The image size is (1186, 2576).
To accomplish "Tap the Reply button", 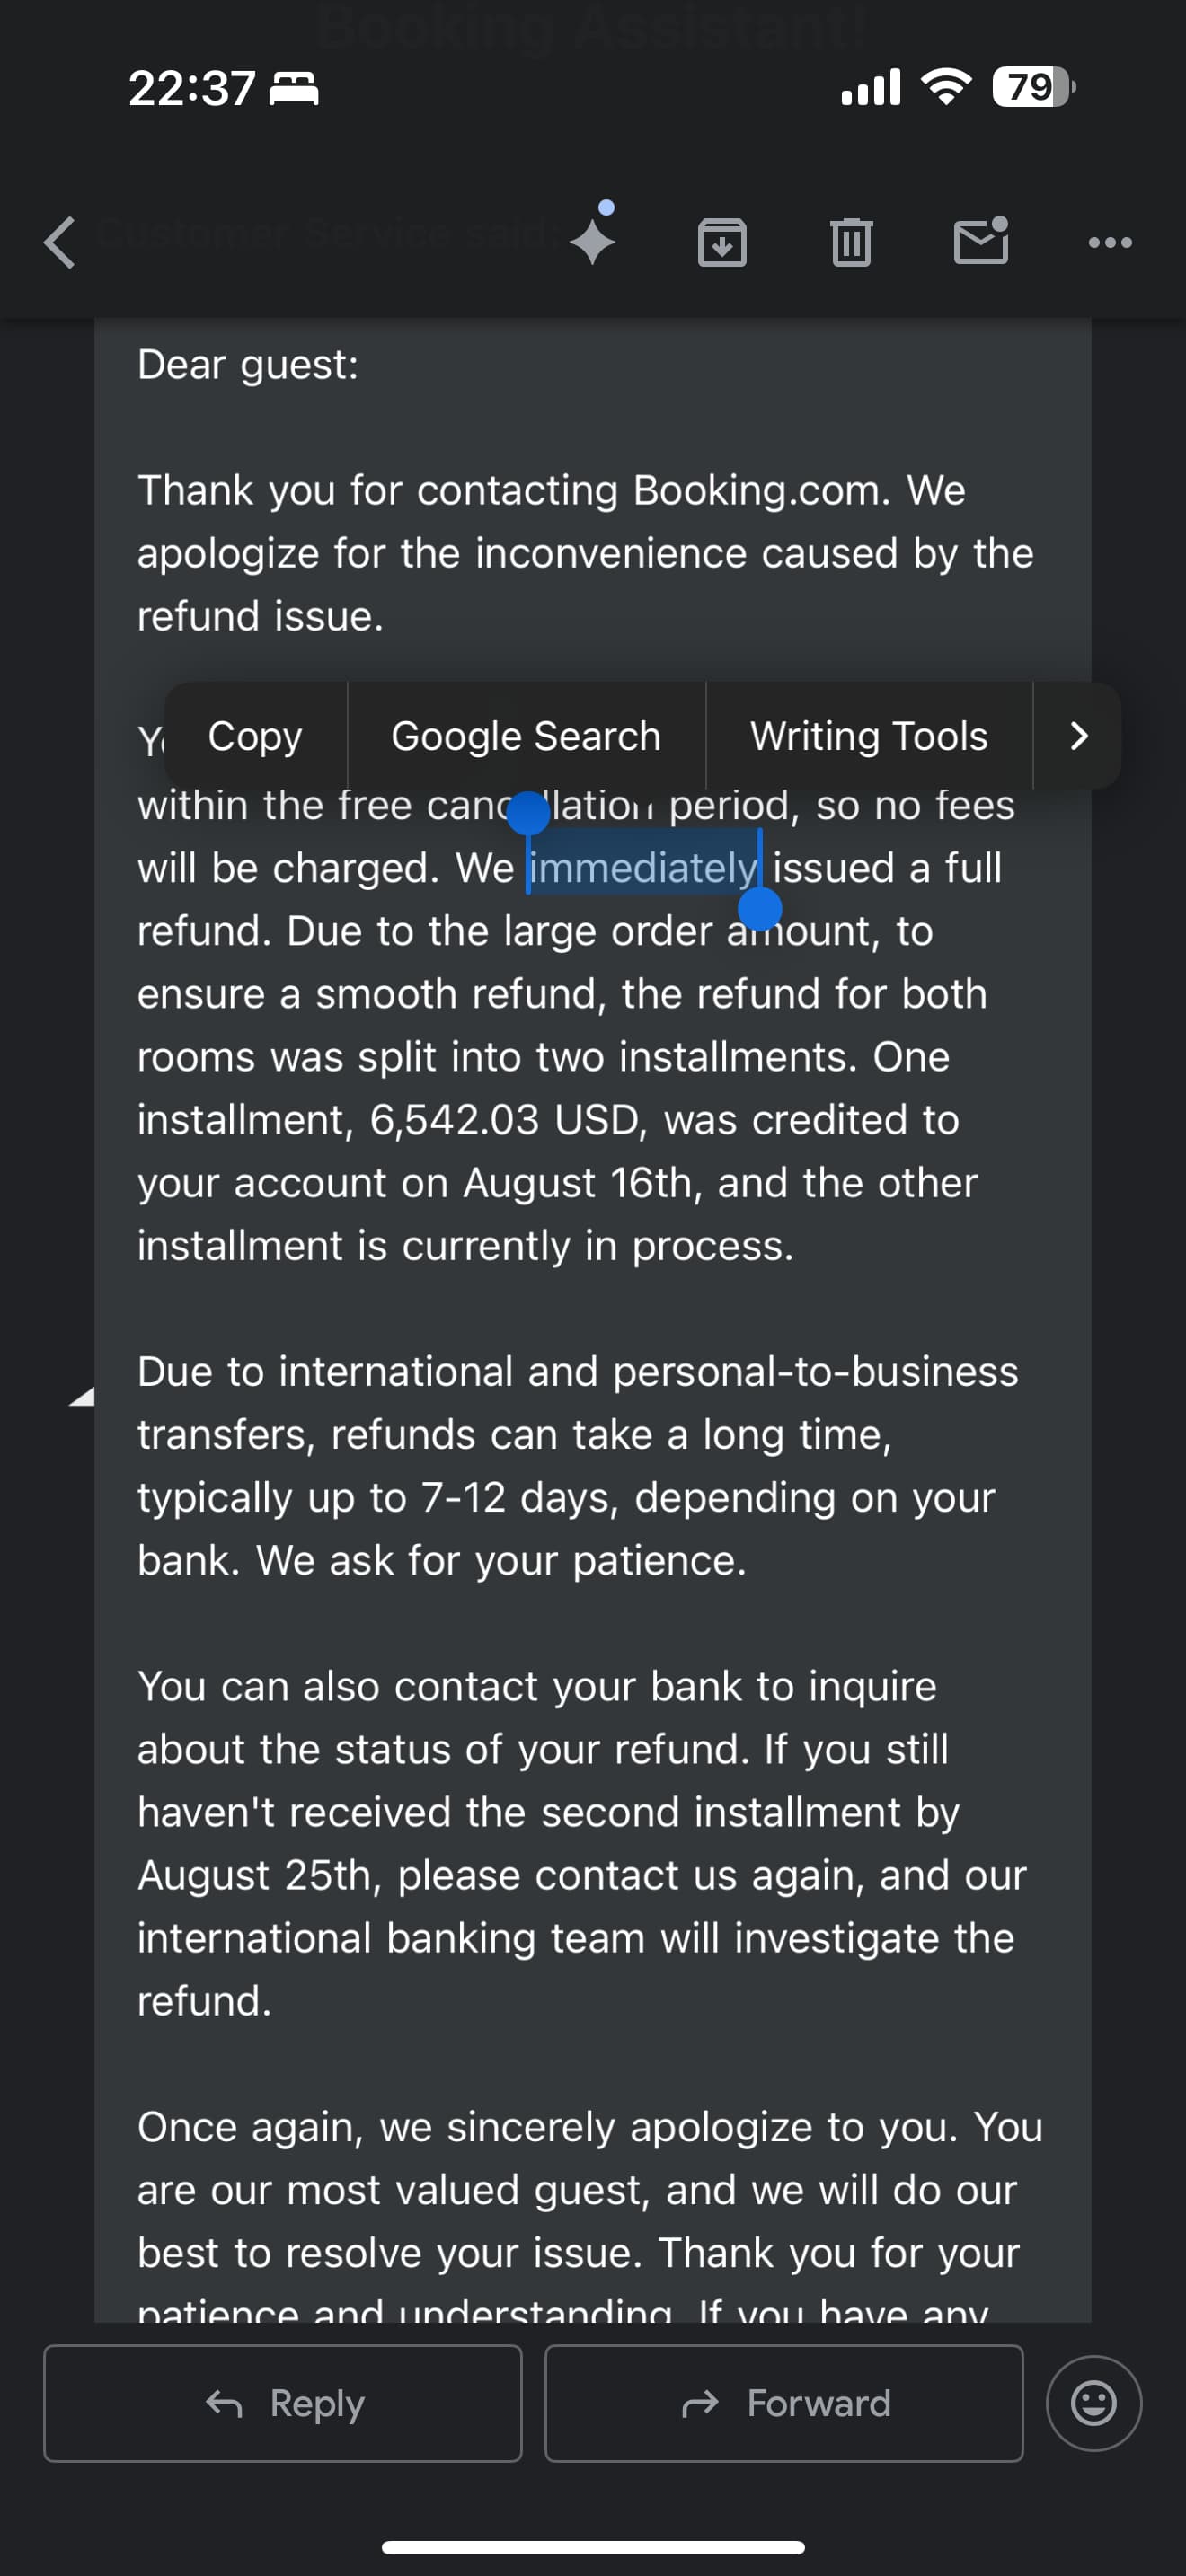I will [283, 2403].
